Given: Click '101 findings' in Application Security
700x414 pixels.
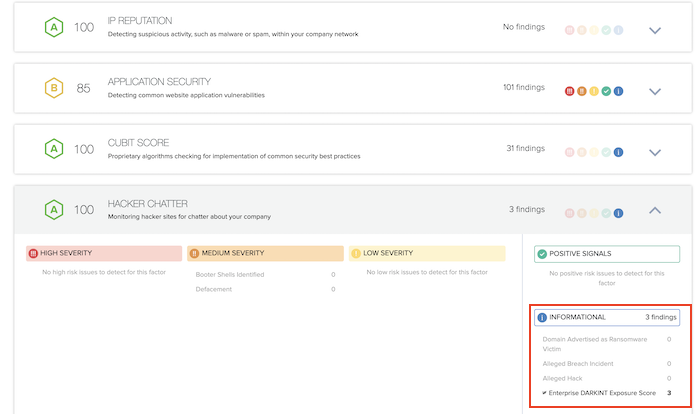Looking at the screenshot, I should [524, 87].
